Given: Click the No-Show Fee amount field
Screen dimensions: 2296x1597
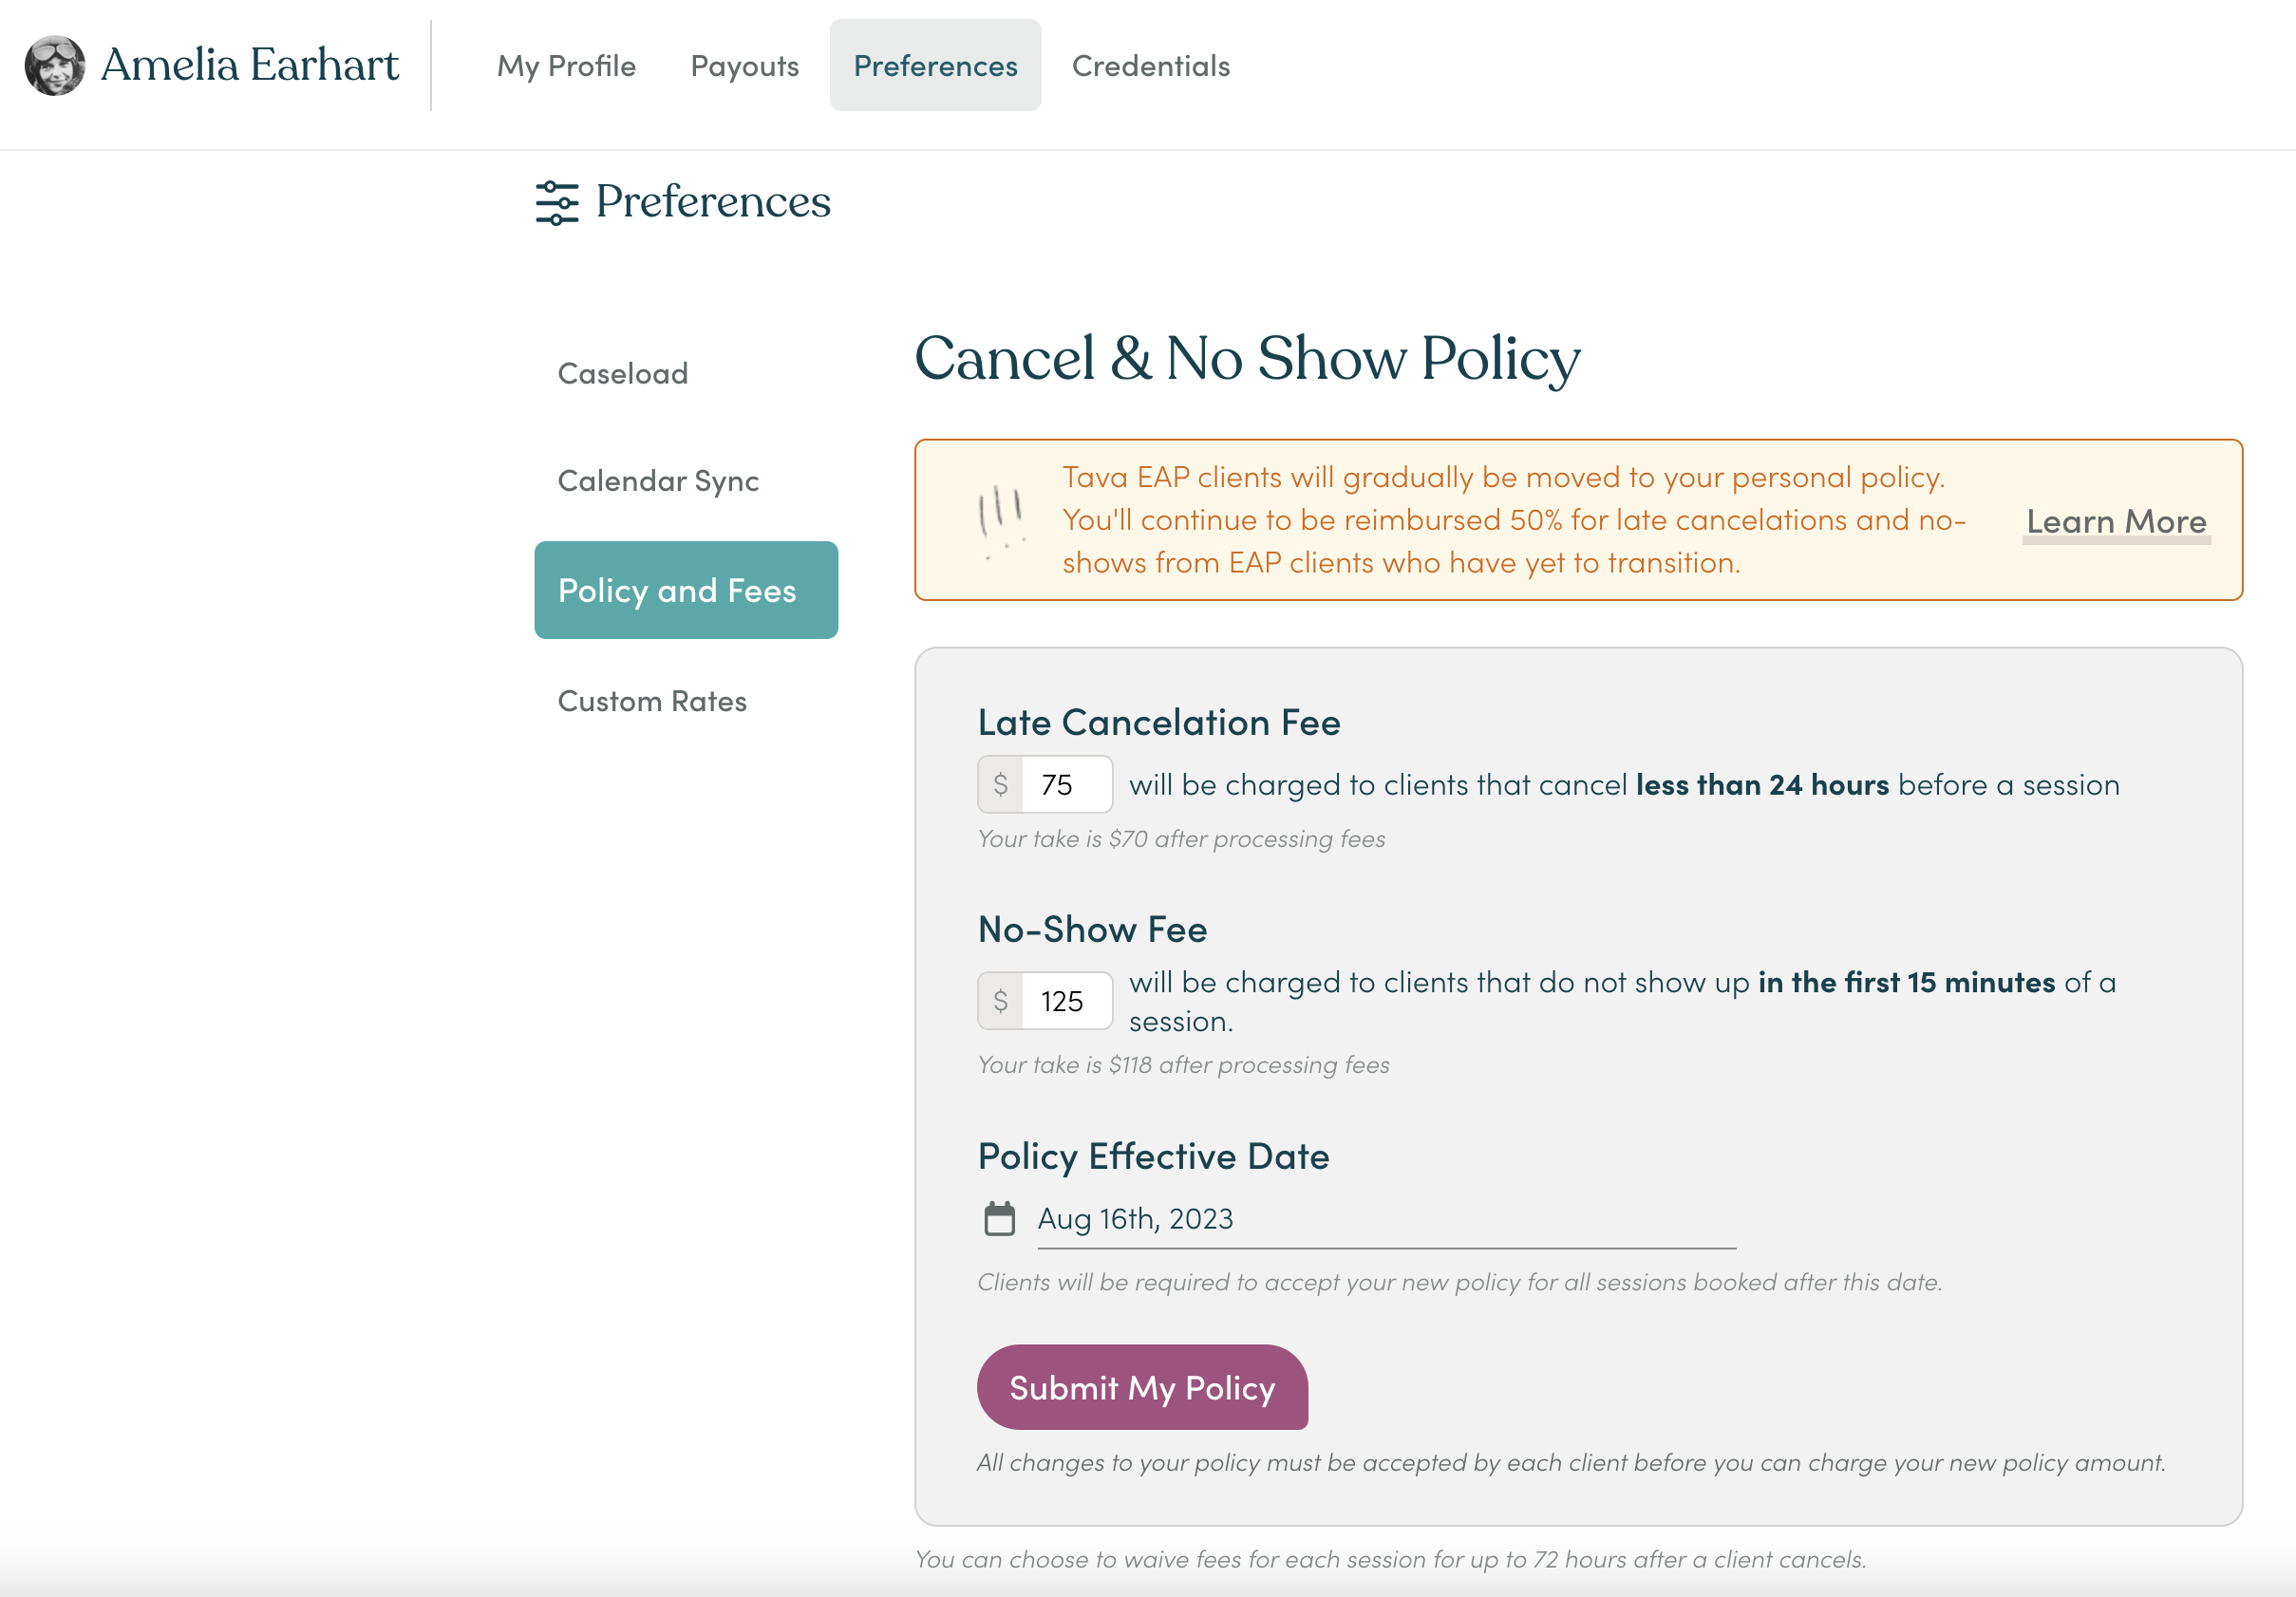Looking at the screenshot, I should [1065, 999].
